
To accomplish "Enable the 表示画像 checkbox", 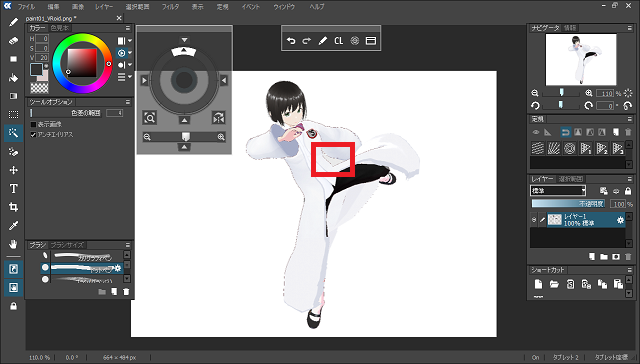I will pos(33,124).
